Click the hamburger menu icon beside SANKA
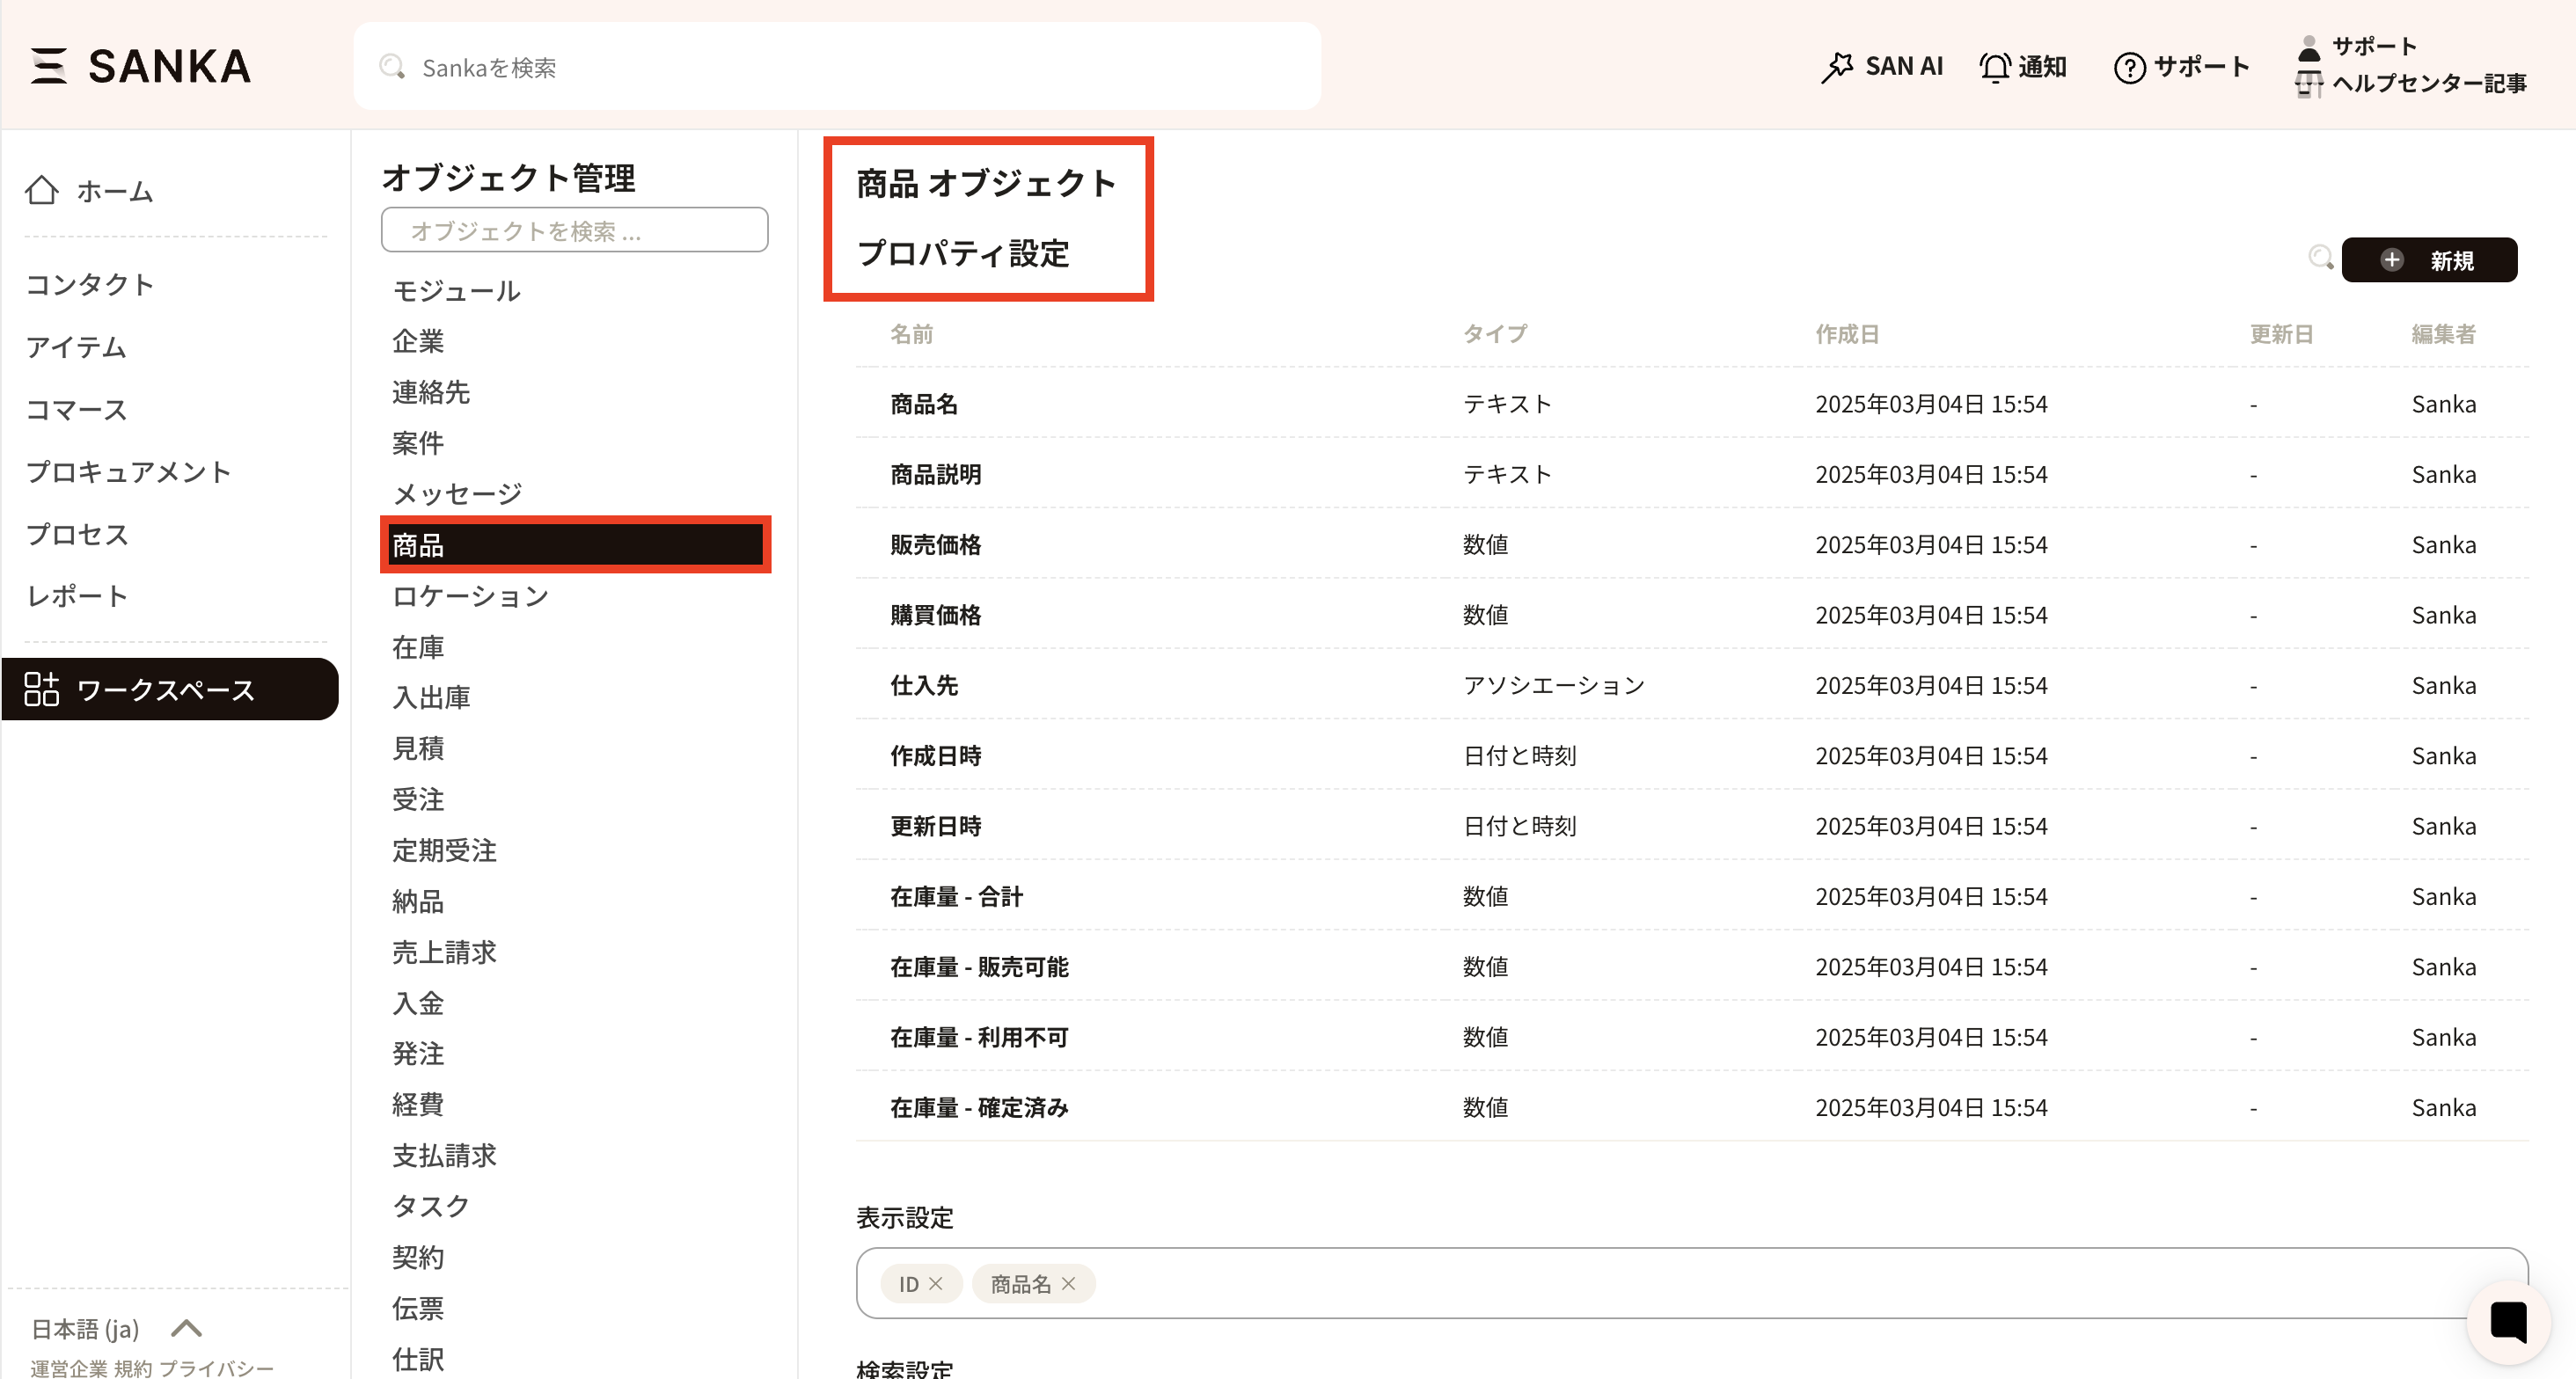The width and height of the screenshot is (2576, 1379). [x=48, y=66]
